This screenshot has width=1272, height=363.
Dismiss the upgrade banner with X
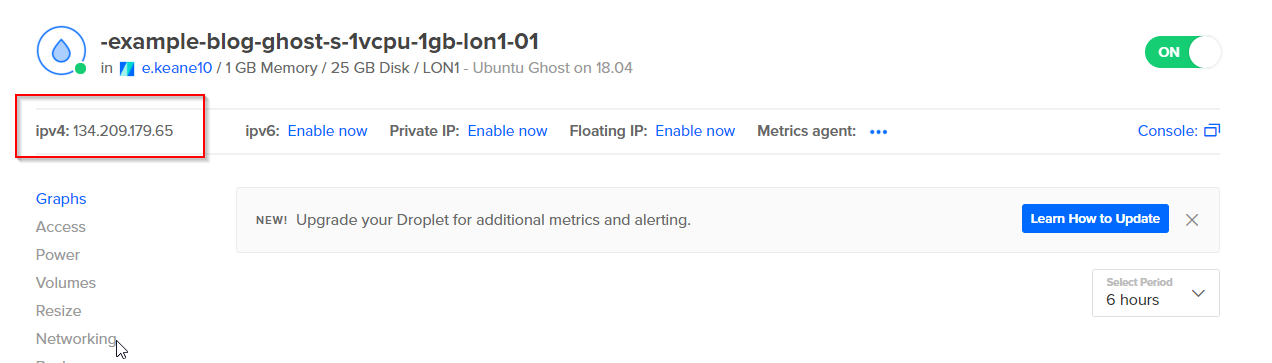pos(1192,220)
